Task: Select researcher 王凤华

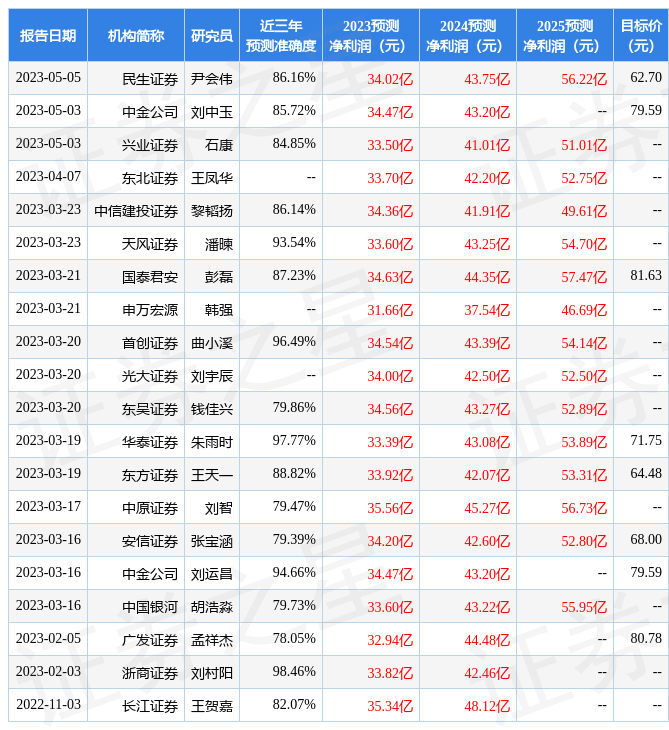Action: (212, 178)
